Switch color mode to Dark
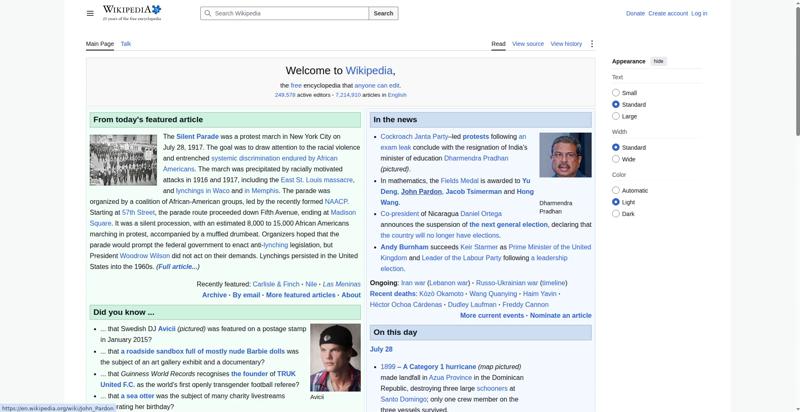Viewport: 800px width, 412px height. (x=616, y=214)
